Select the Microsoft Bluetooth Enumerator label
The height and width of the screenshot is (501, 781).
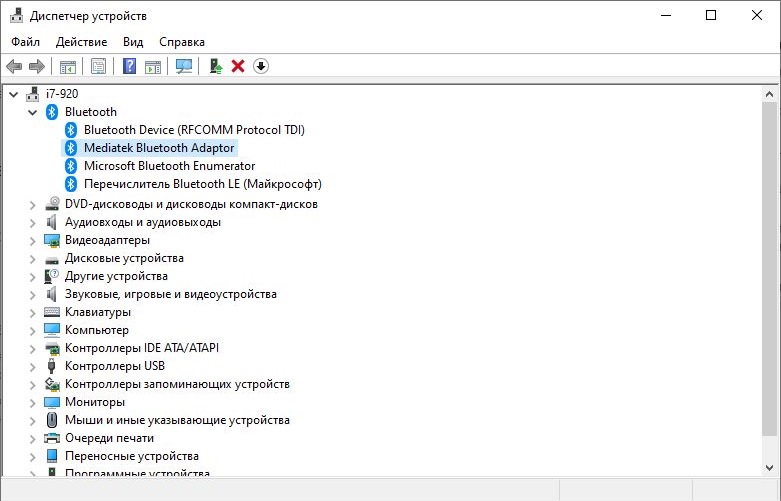[x=169, y=166]
